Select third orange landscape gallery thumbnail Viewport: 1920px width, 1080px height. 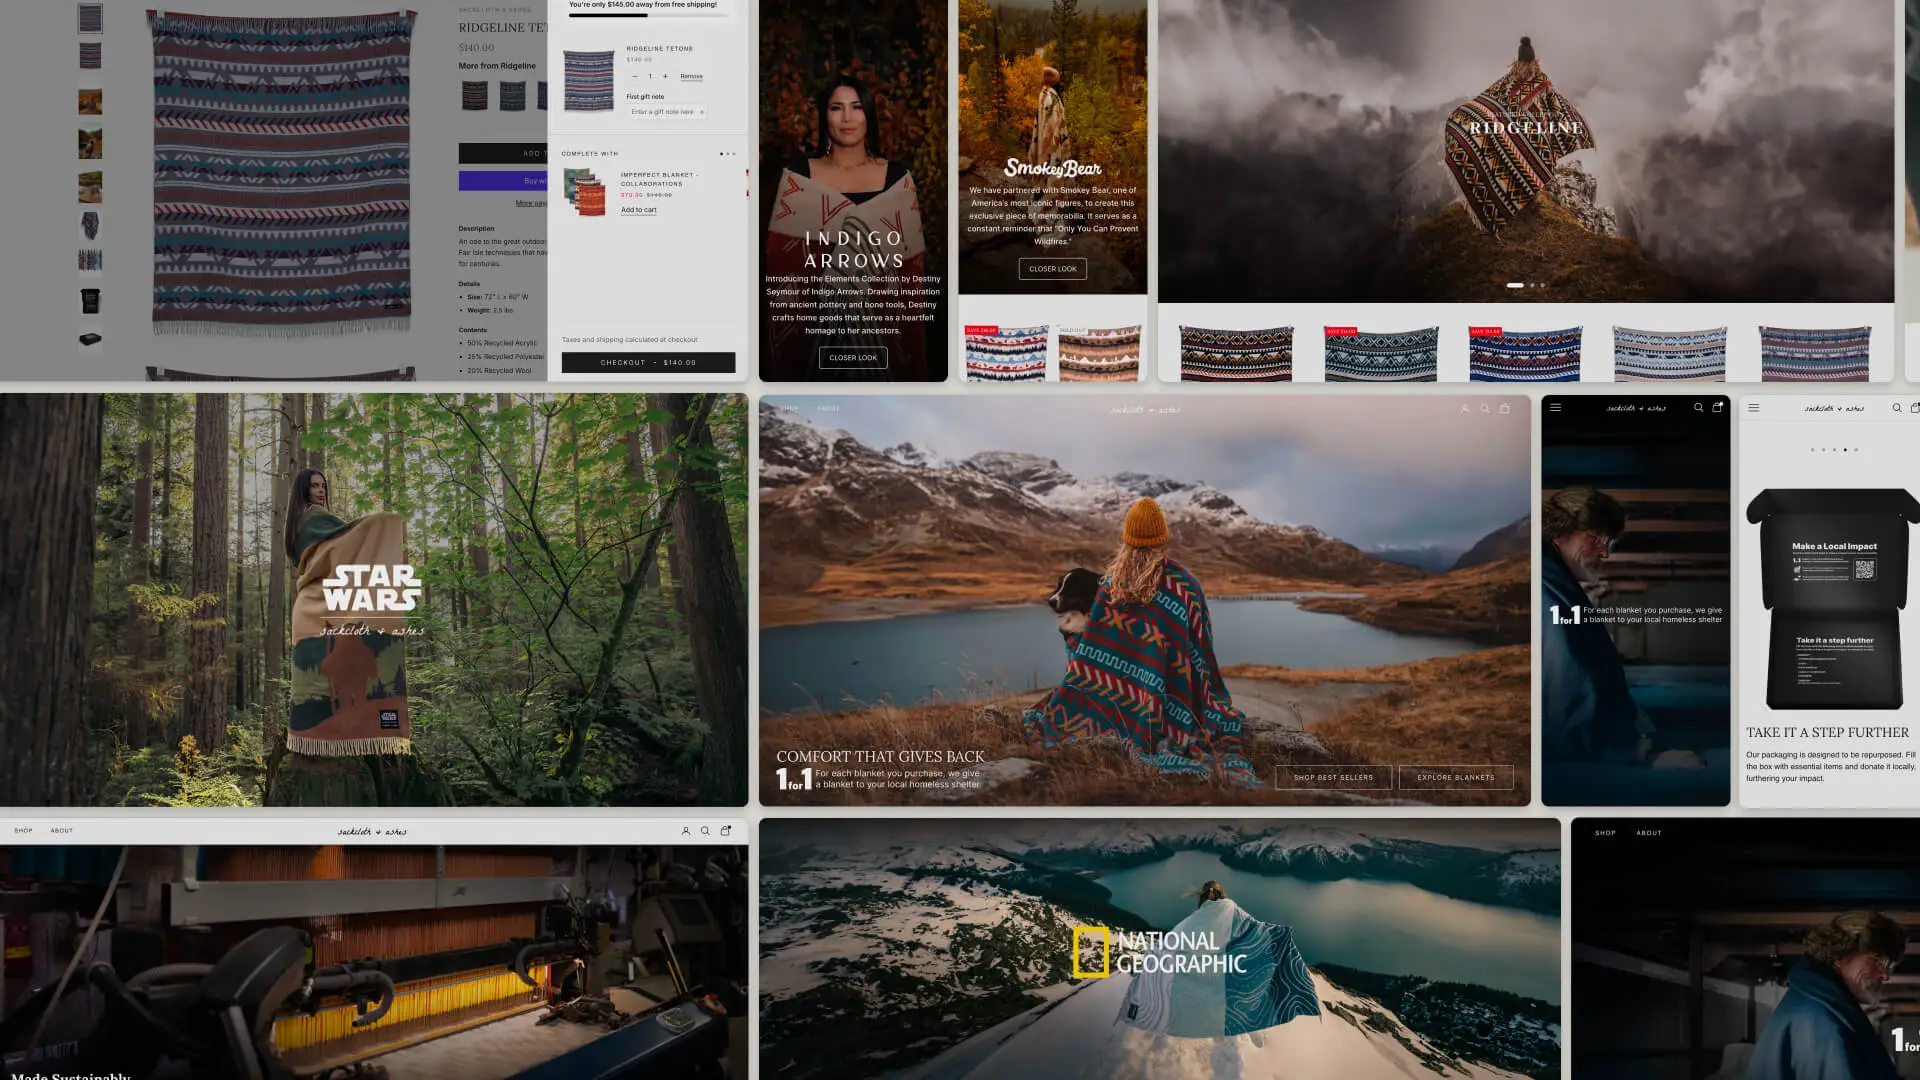point(90,101)
